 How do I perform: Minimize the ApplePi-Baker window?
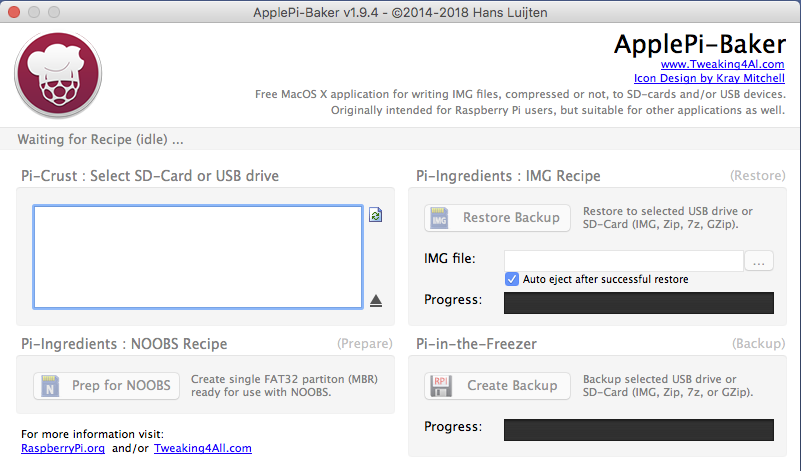(x=35, y=13)
